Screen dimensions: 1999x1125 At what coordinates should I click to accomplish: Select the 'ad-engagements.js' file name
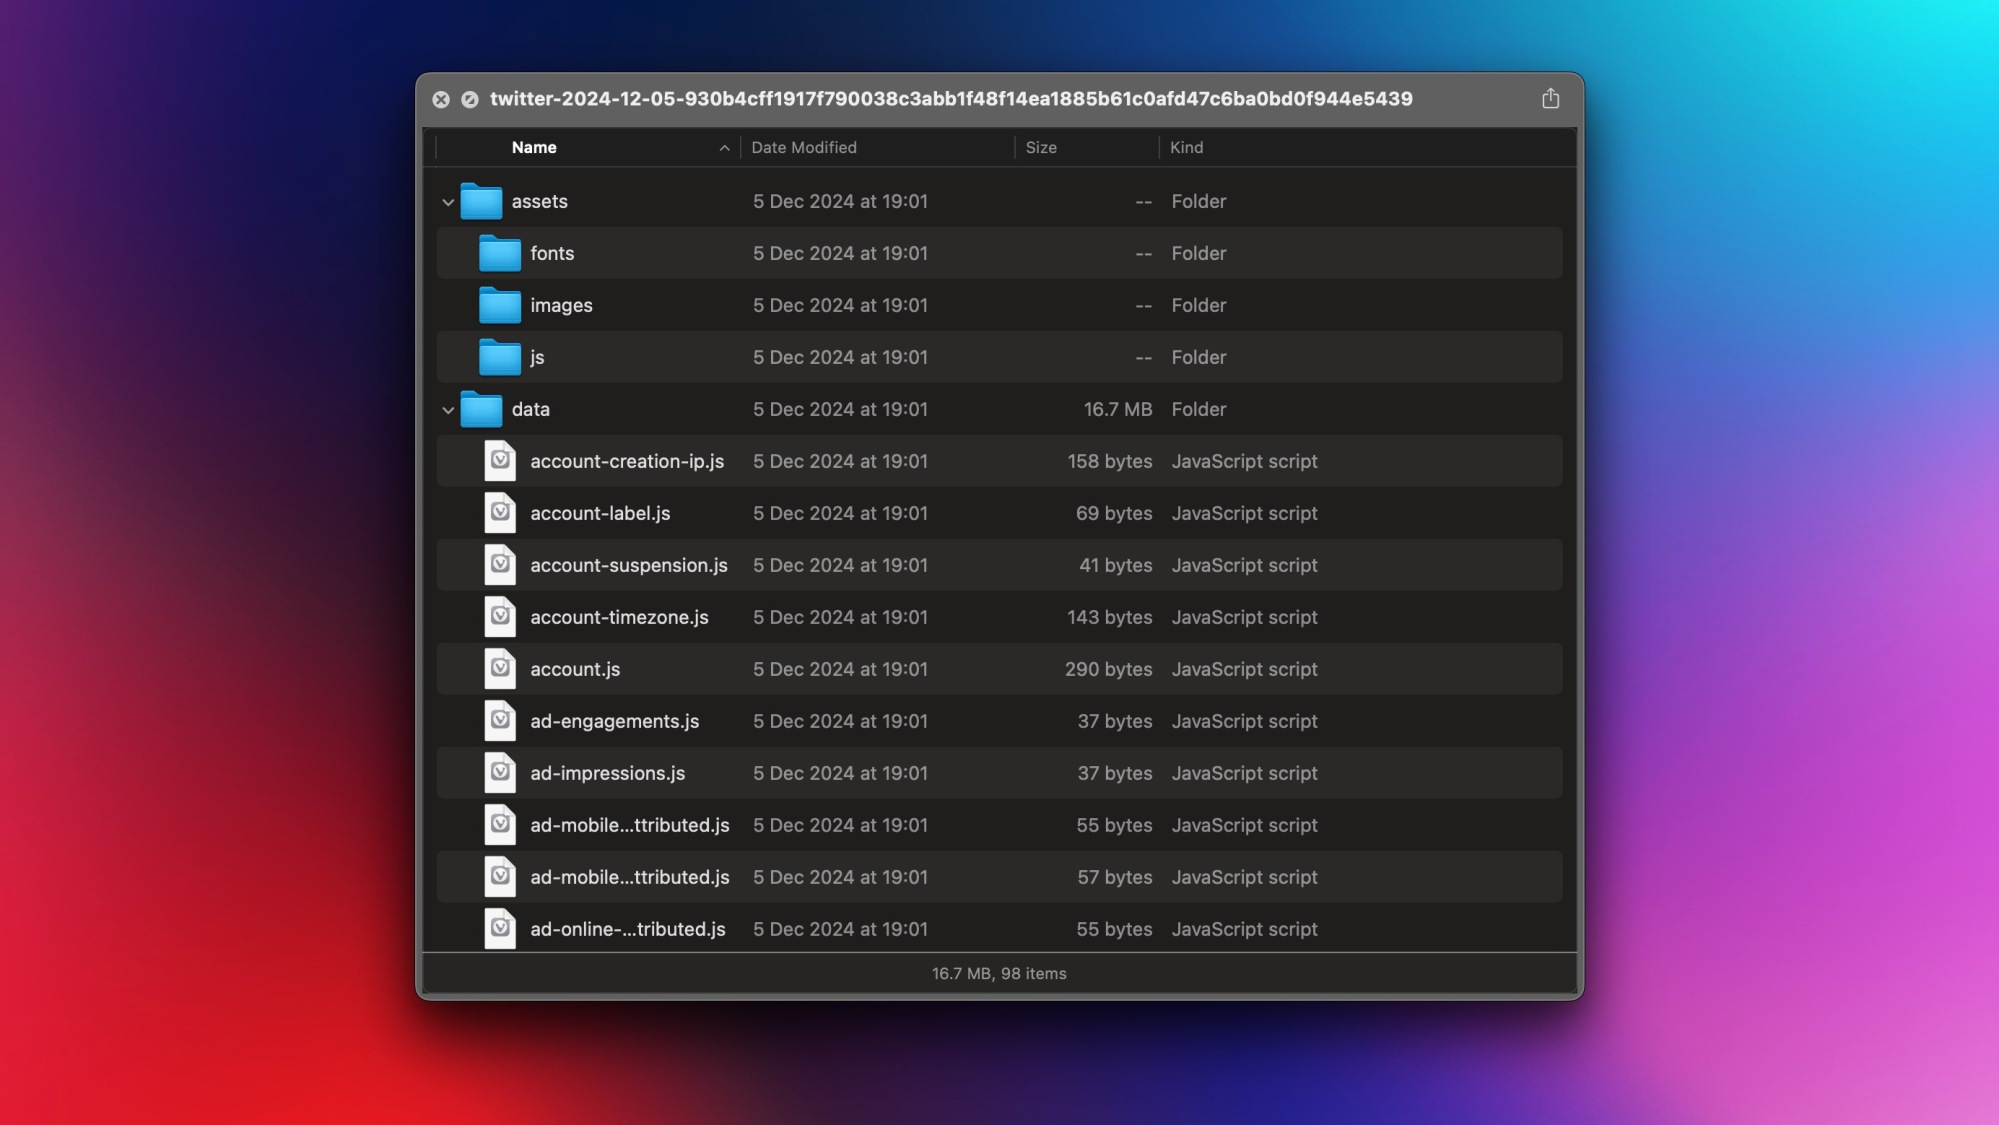tap(614, 721)
